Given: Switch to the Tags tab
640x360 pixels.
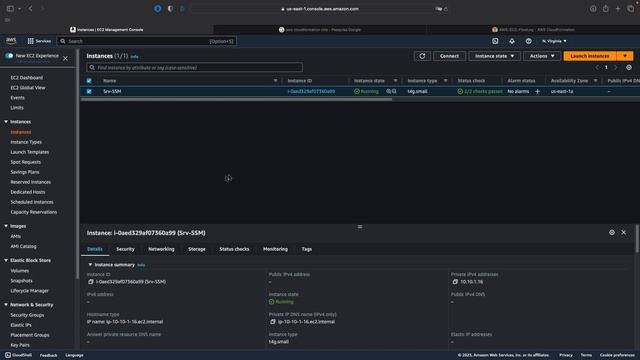Looking at the screenshot, I should coord(307,249).
